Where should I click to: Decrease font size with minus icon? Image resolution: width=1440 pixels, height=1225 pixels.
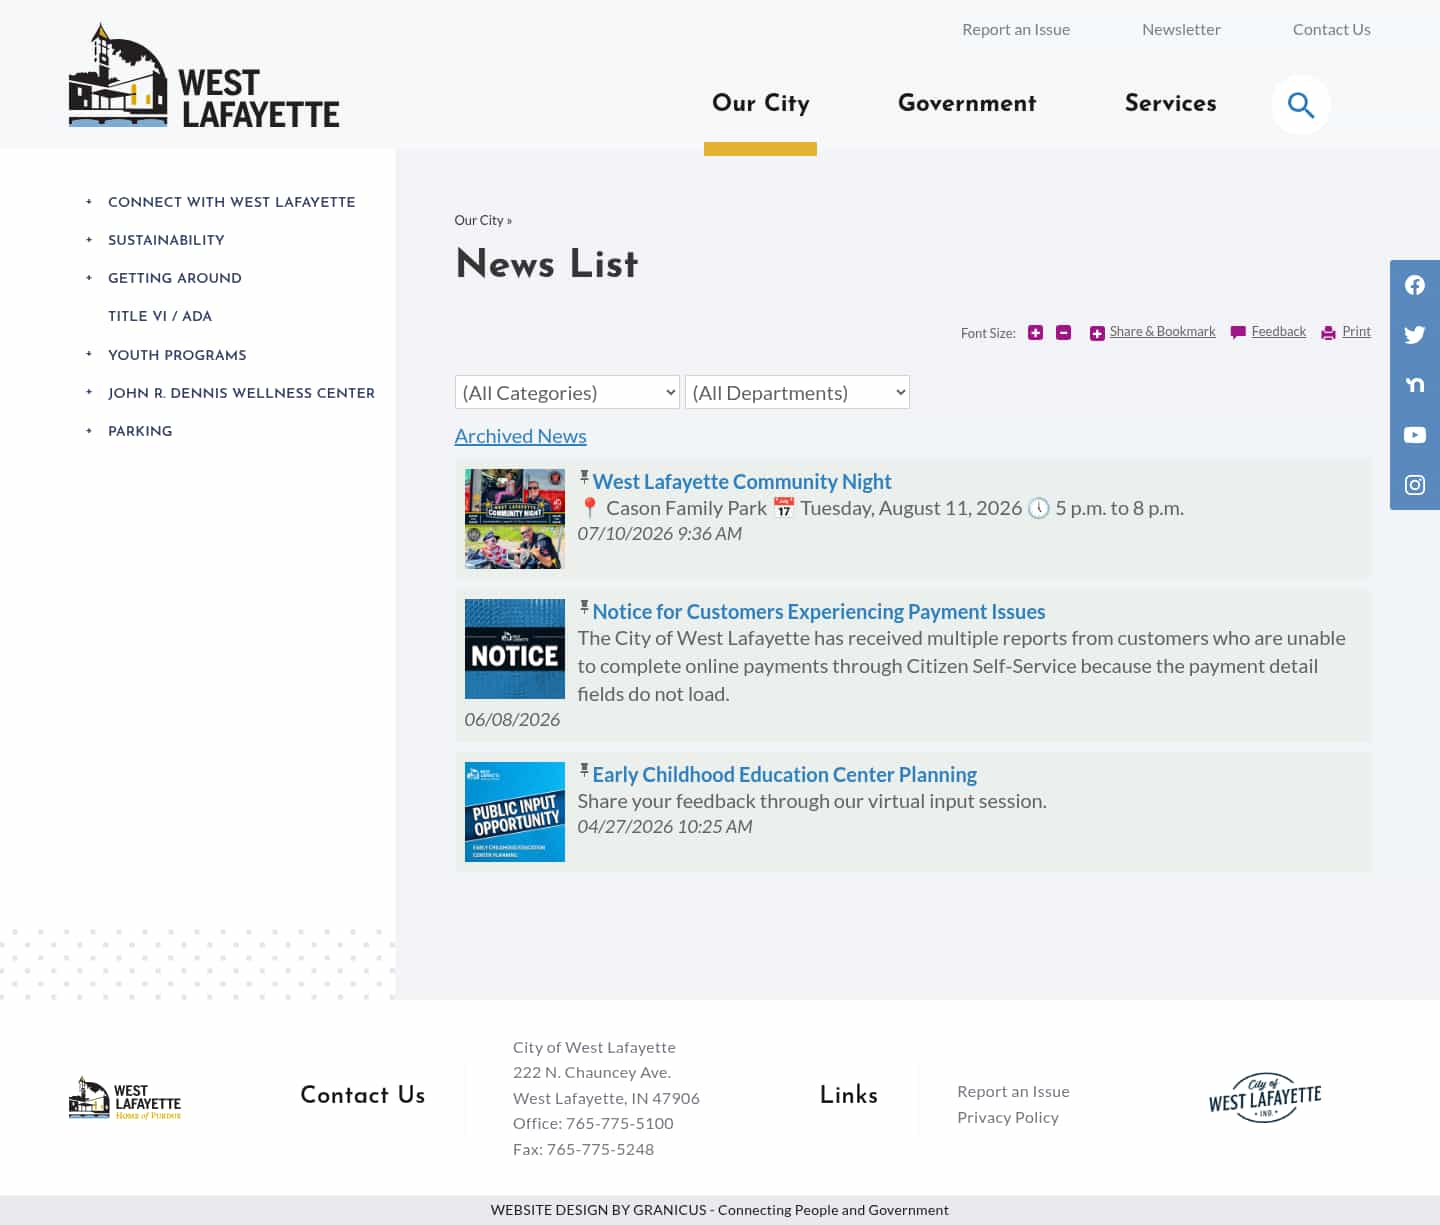[1064, 332]
